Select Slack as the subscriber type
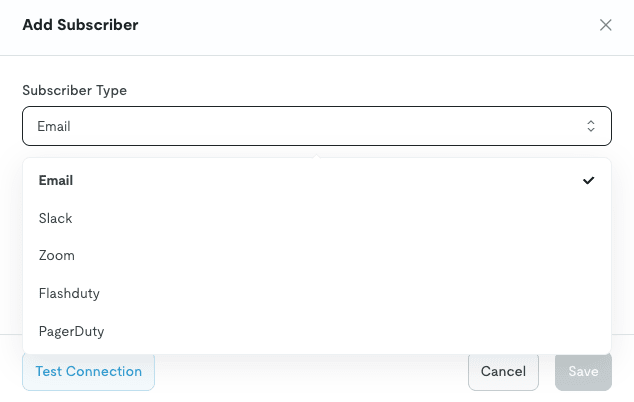Screen dimensions: 634x402 56,218
